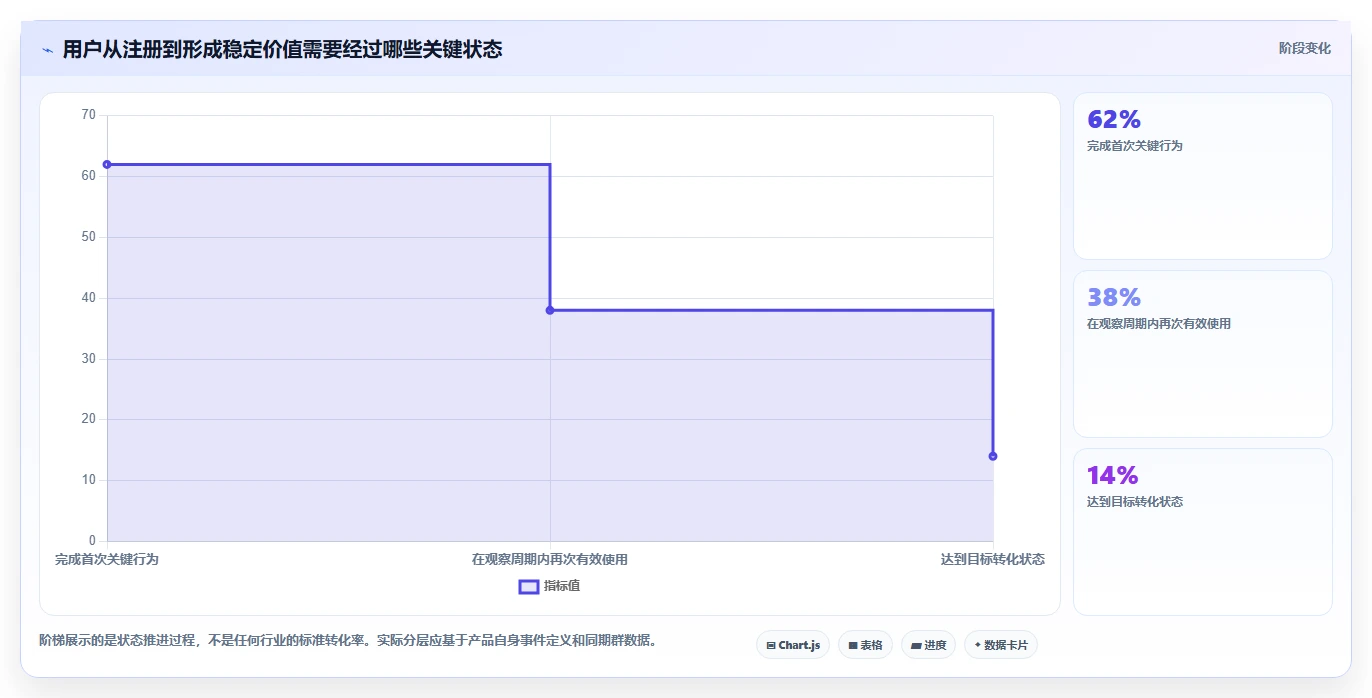Open the 14% data card
This screenshot has height=698, width=1372.
coord(1202,532)
